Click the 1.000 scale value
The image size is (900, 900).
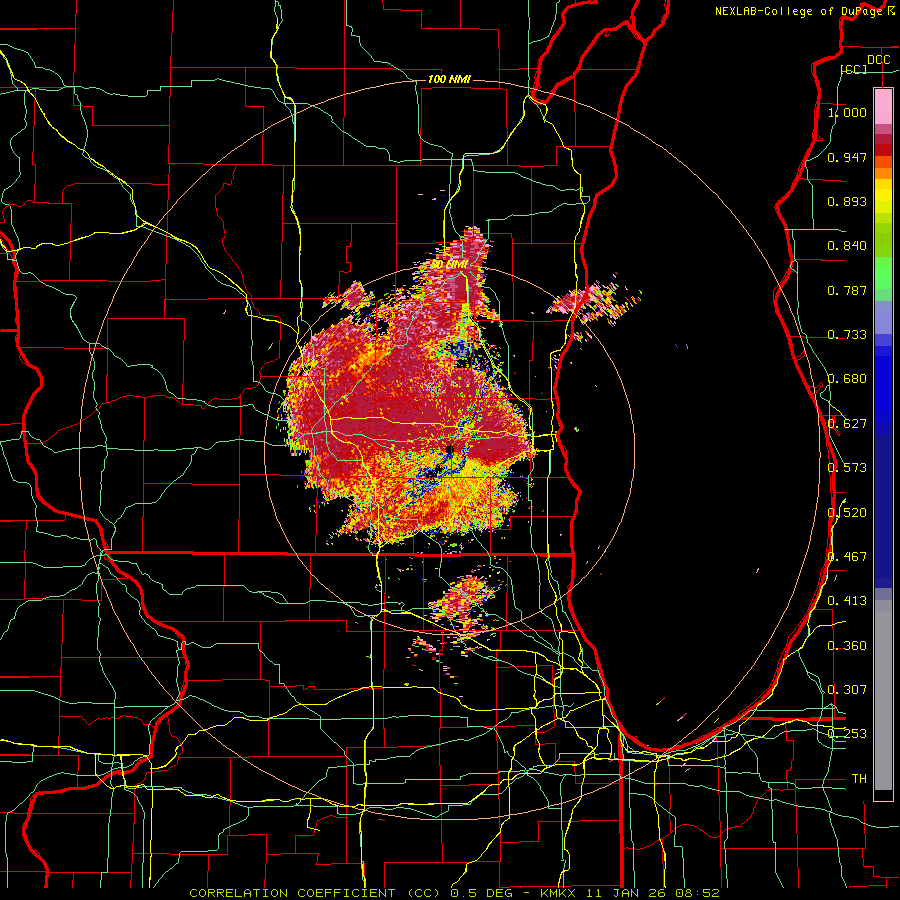pos(847,112)
